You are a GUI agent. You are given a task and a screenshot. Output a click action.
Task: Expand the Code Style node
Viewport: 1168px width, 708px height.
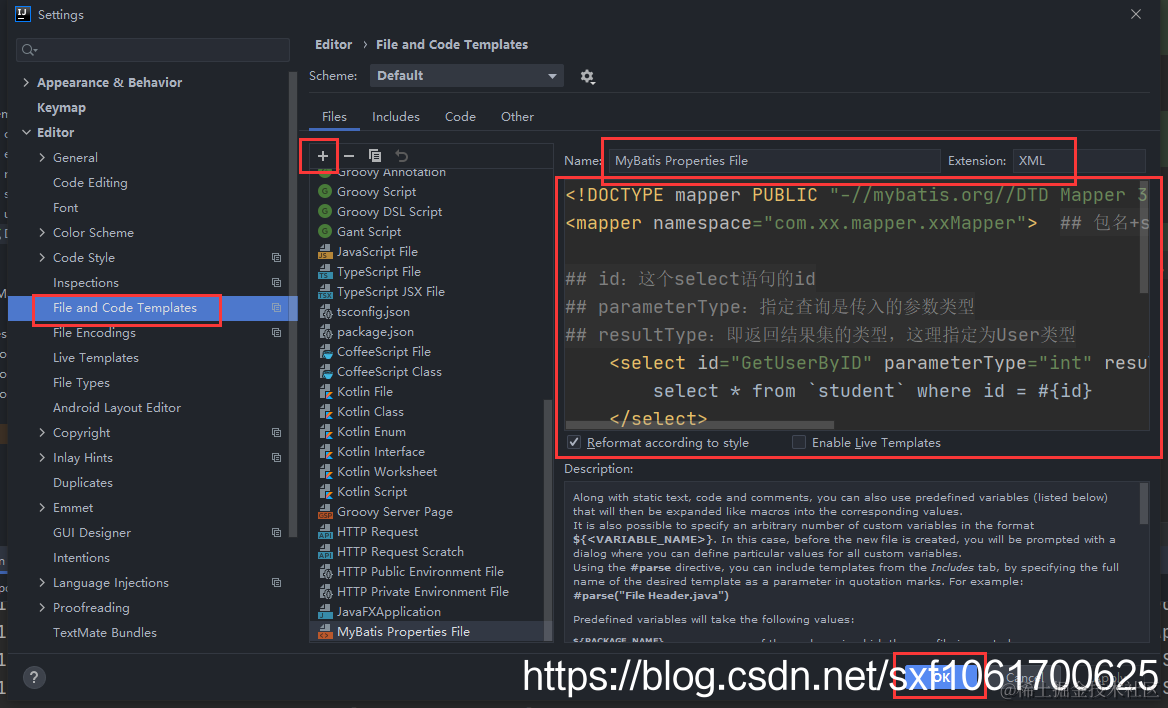[x=42, y=258]
